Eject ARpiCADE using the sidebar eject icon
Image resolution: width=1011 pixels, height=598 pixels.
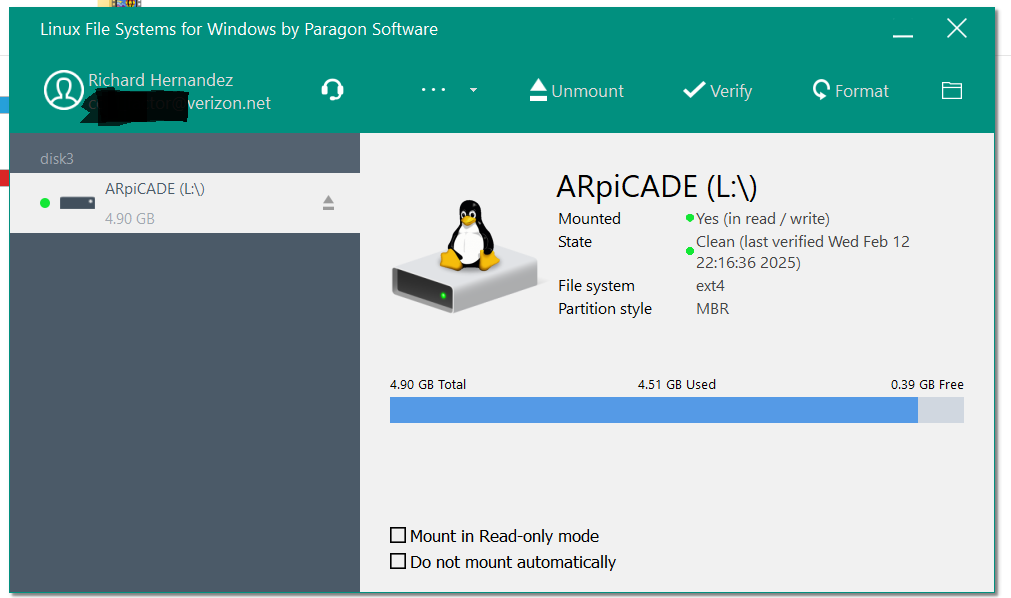[x=328, y=203]
